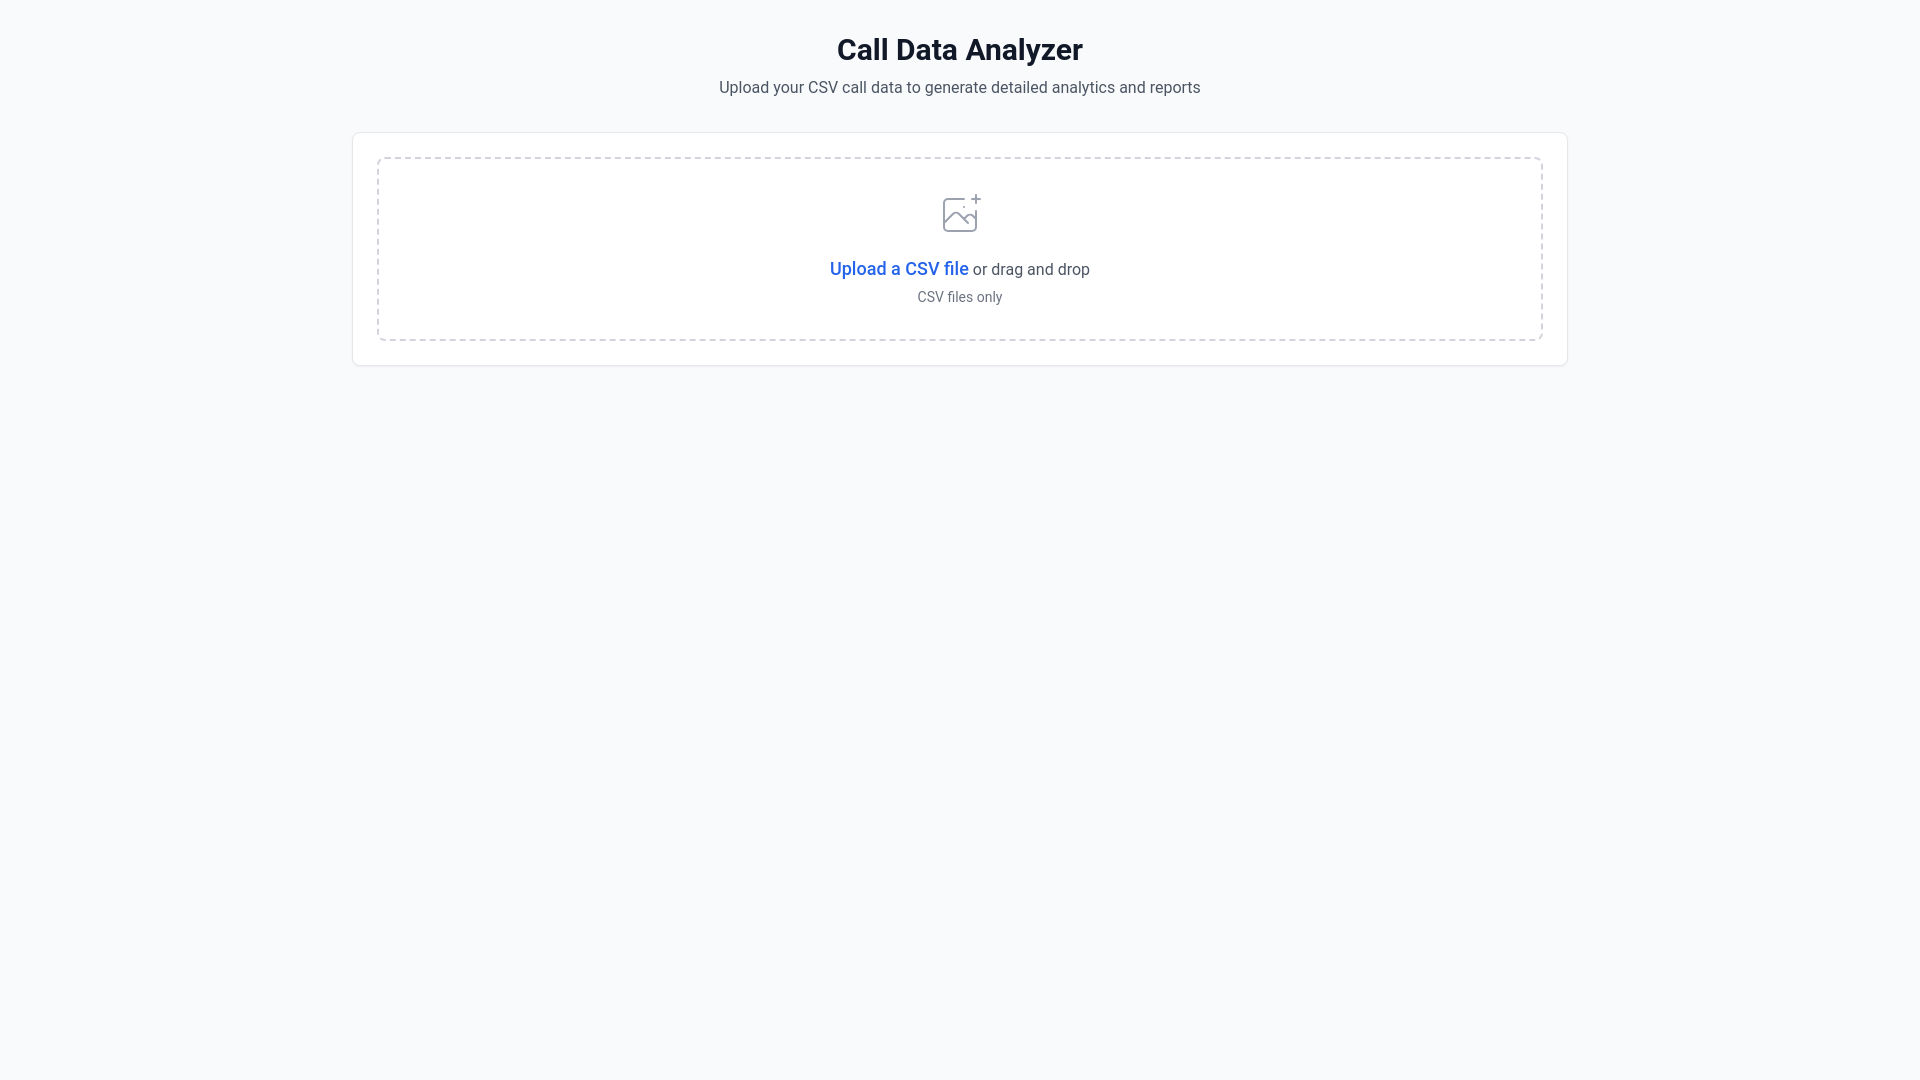
Task: Click the empty grey page background below the card
Action: 960,700
